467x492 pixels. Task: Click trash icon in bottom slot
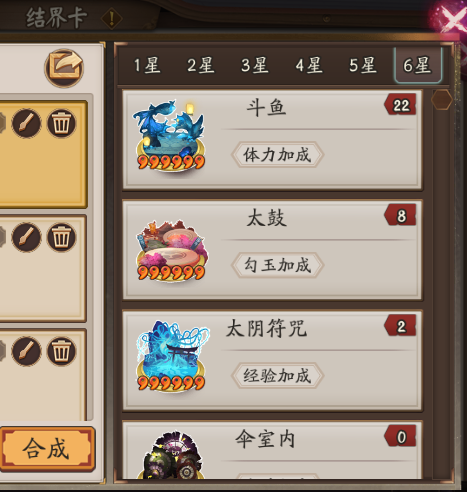point(61,351)
